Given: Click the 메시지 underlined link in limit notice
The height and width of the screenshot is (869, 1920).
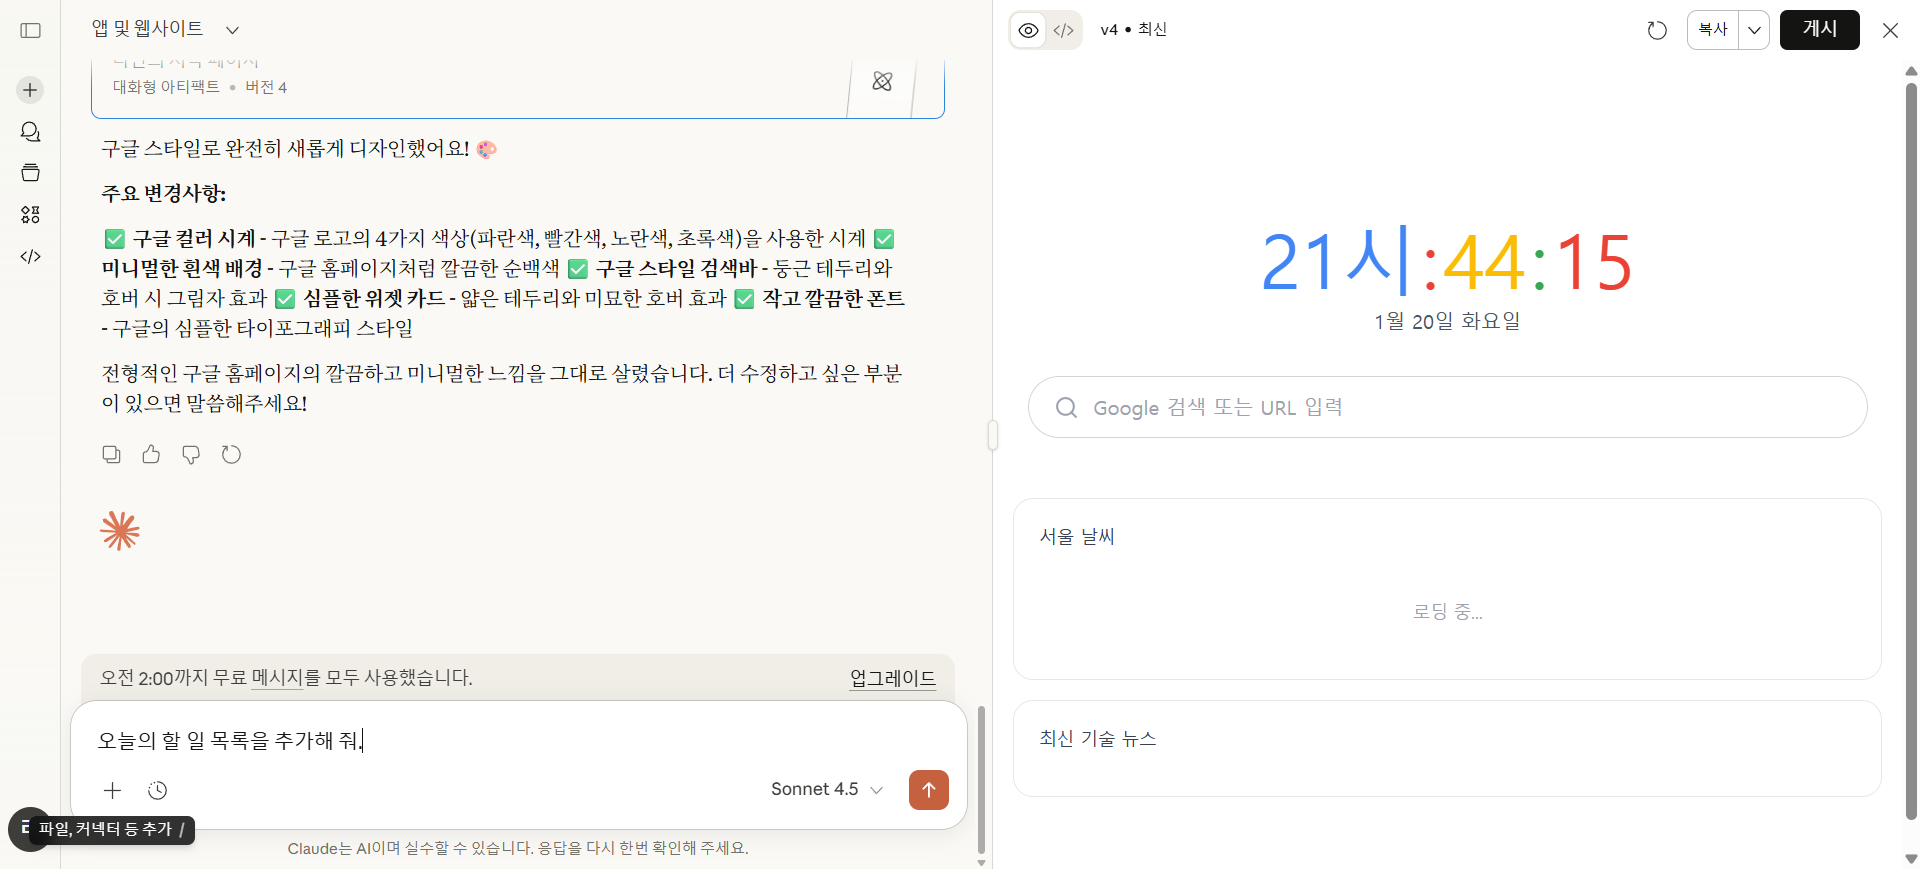Looking at the screenshot, I should point(277,678).
